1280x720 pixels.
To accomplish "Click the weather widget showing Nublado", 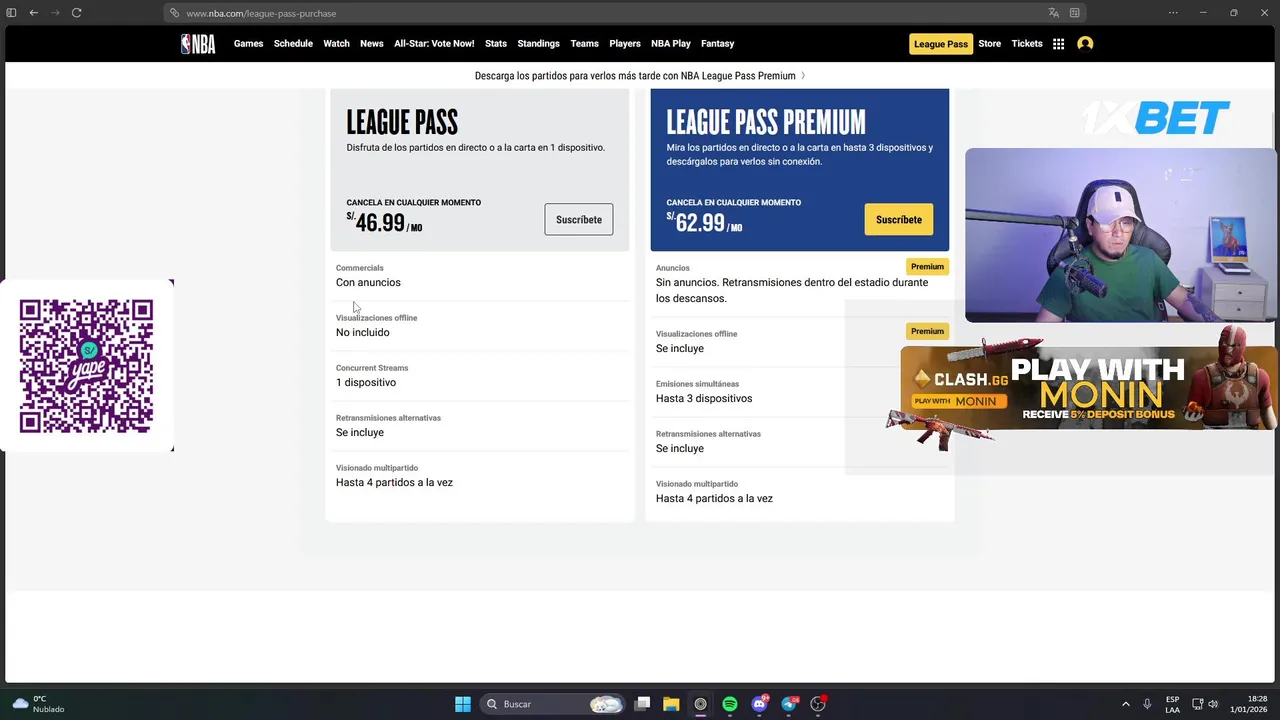I will [38, 704].
